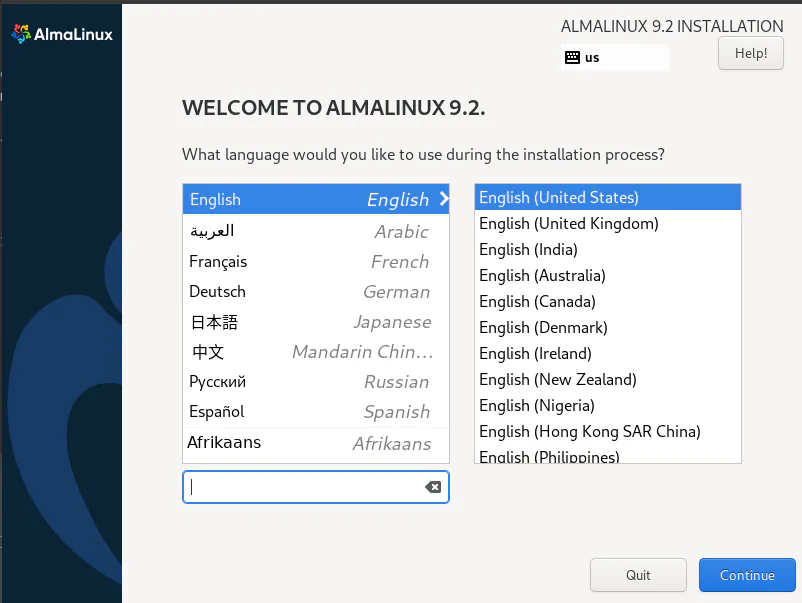Screen dimensions: 802x603
Task: Select English in the language list
Action: (316, 199)
